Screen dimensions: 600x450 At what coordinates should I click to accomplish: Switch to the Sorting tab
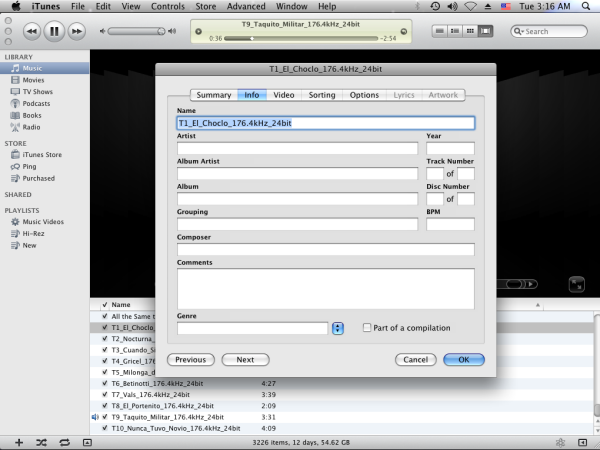pos(322,95)
